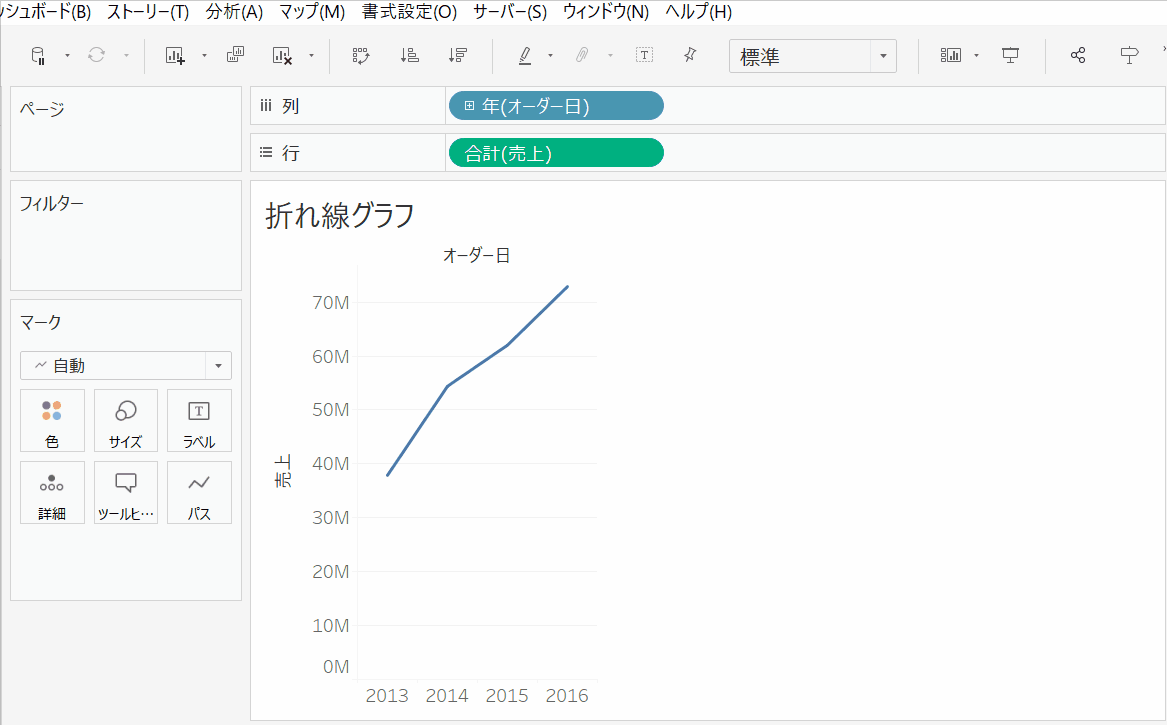Viewport: 1167px width, 725px height.
Task: Click the 2014 axis label
Action: 447,695
